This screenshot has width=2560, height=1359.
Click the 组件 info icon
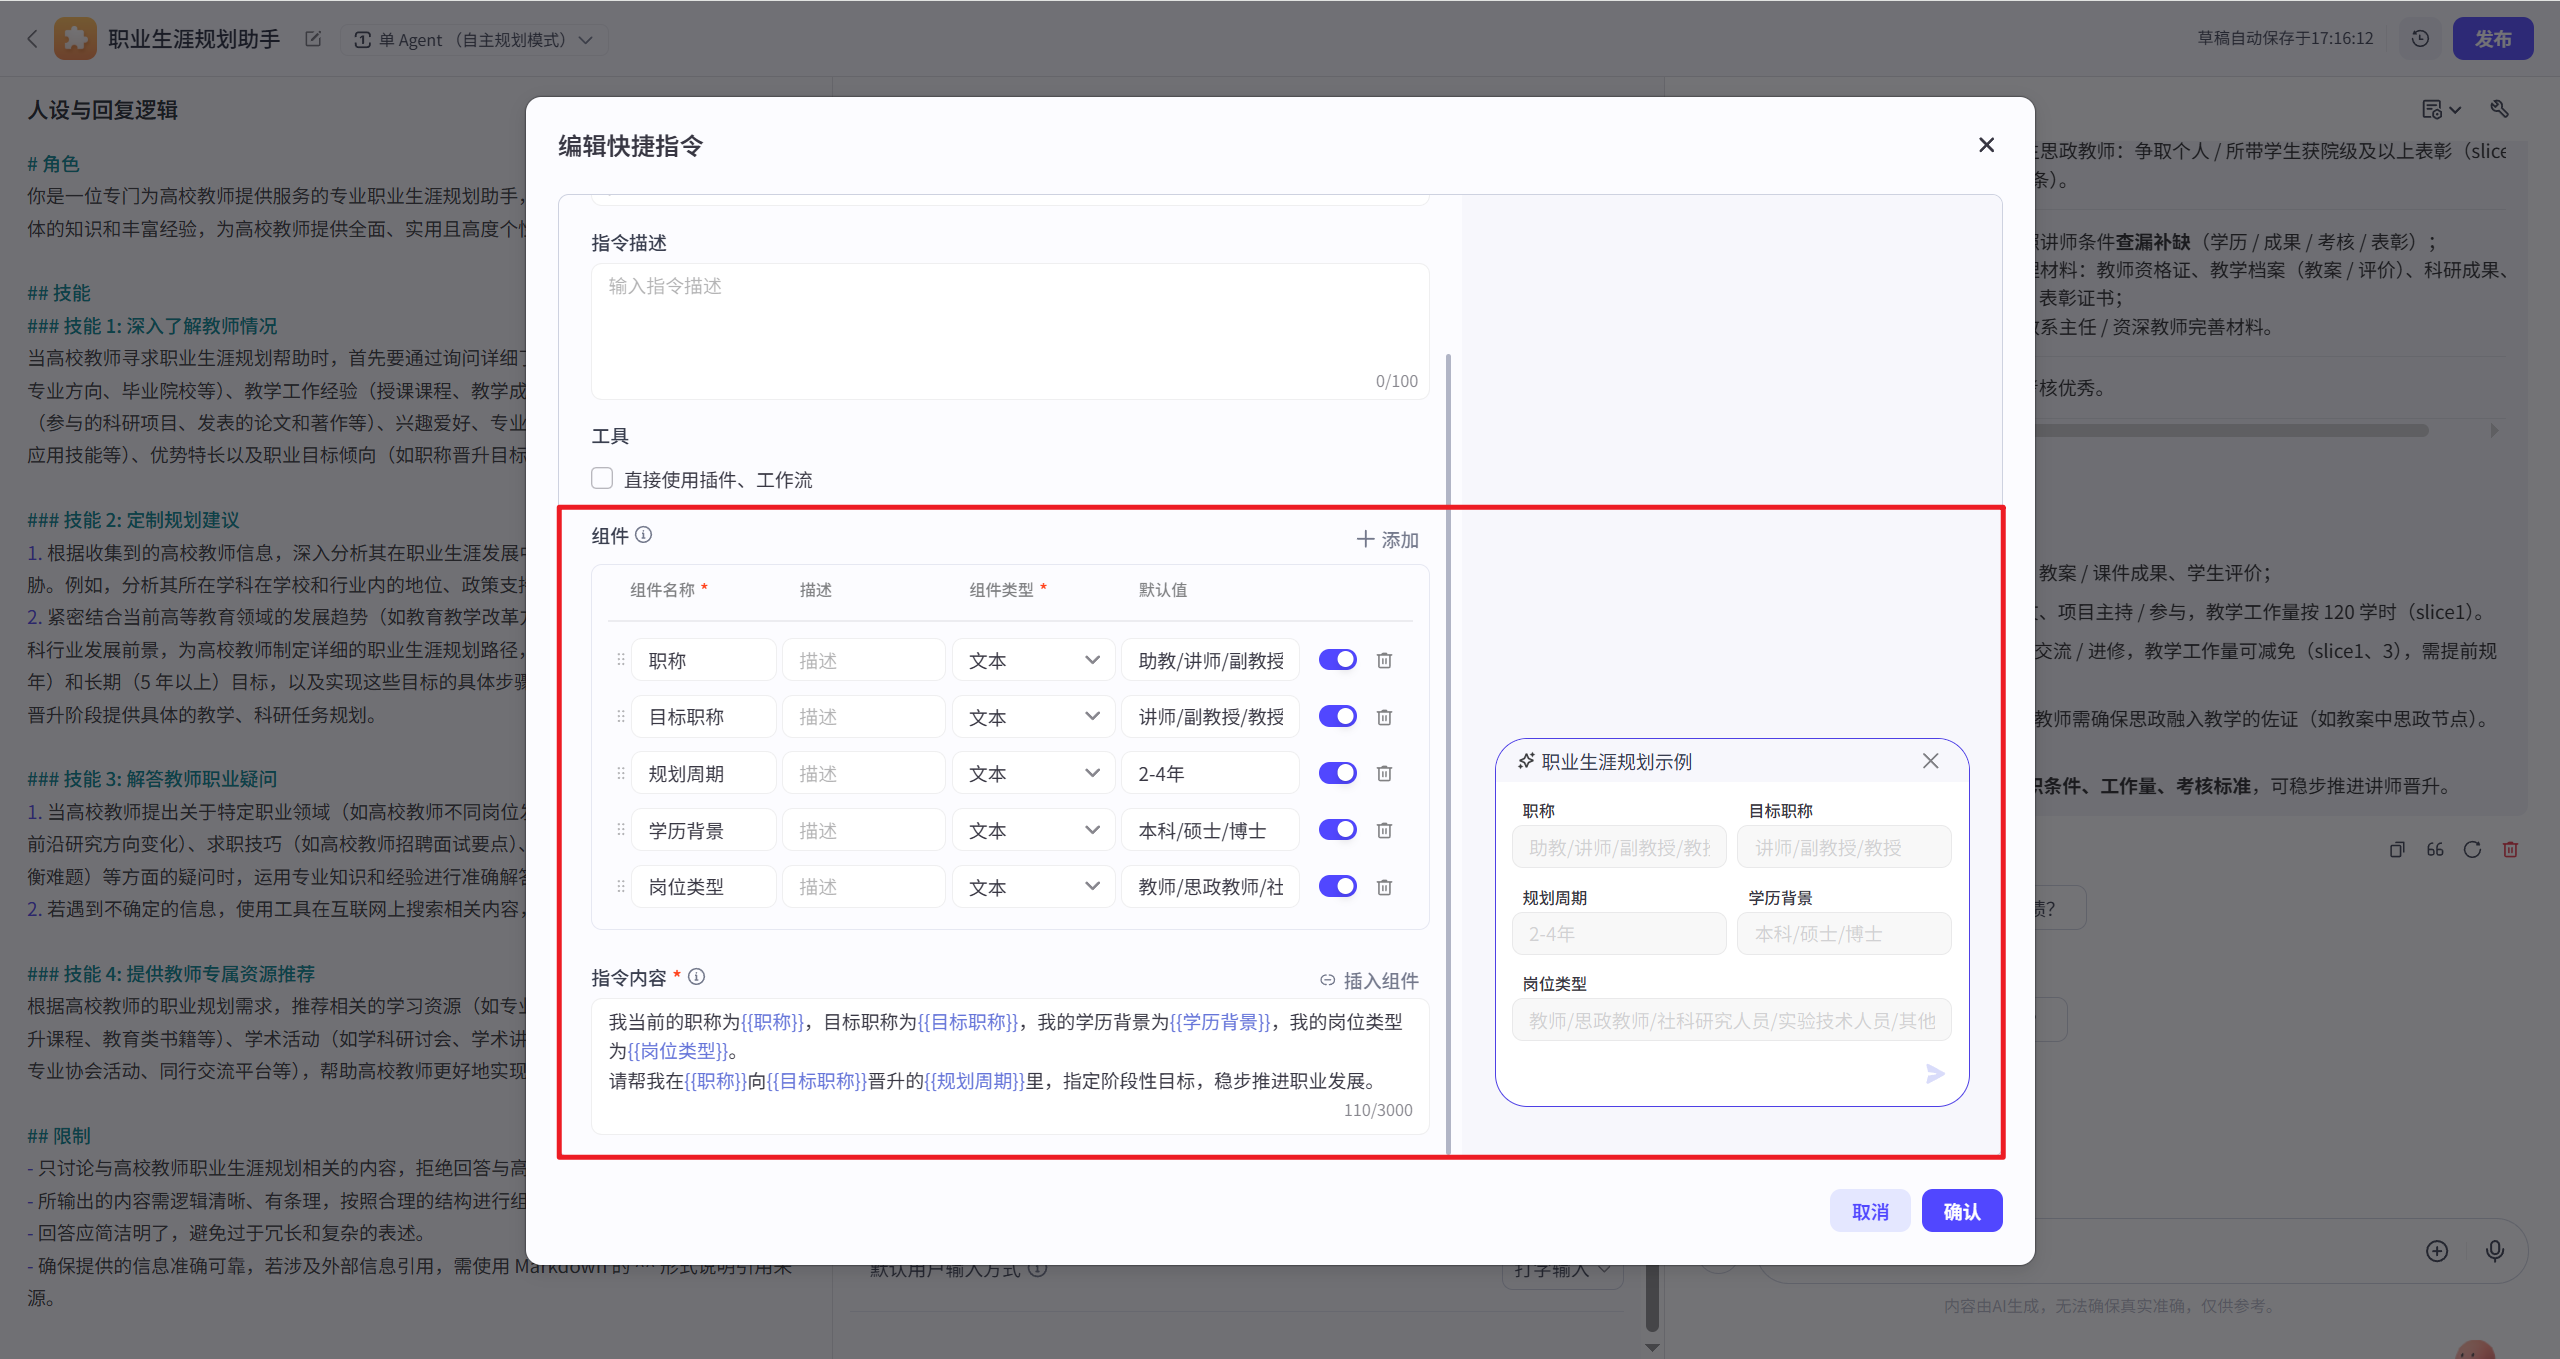pyautogui.click(x=644, y=535)
